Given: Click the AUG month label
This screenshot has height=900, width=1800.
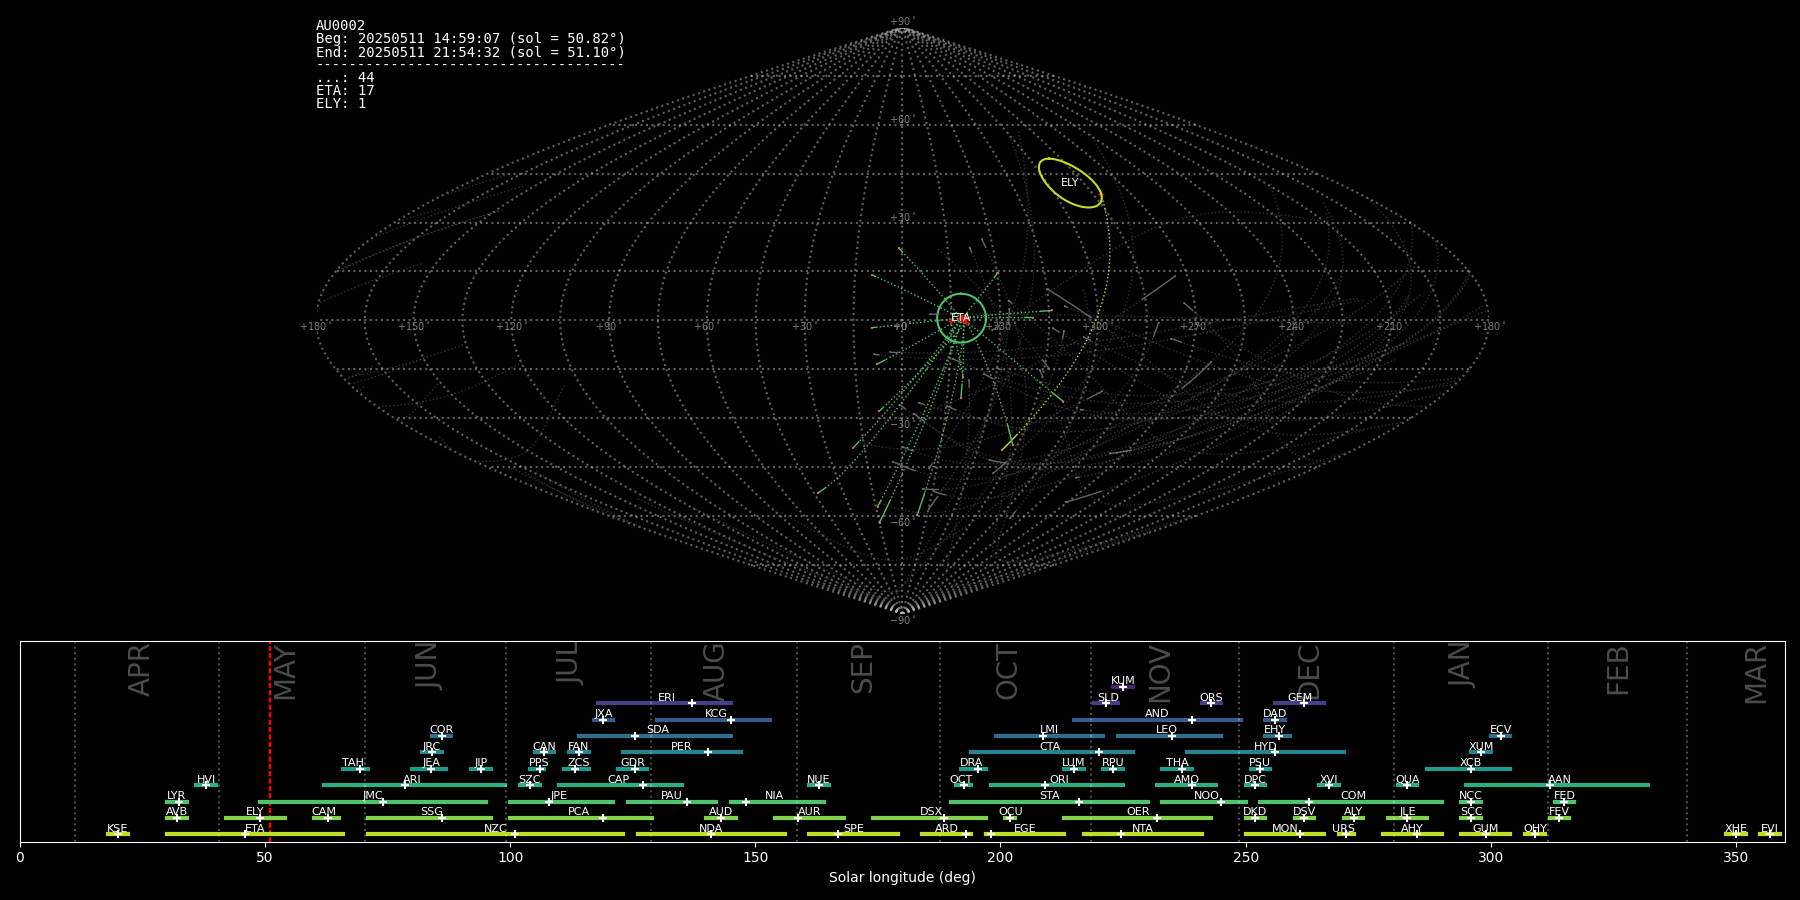Looking at the screenshot, I should tap(714, 671).
